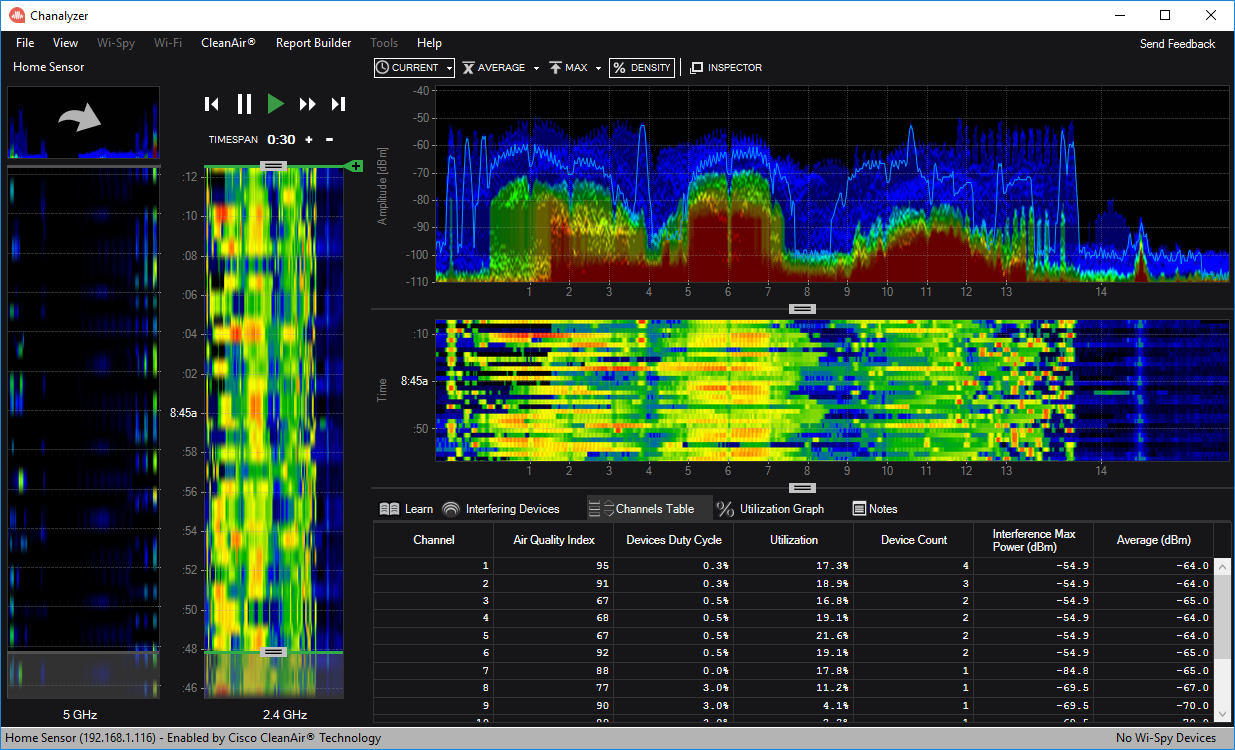Viewport: 1235px width, 750px height.
Task: Toggle the Max trace display
Action: (568, 68)
